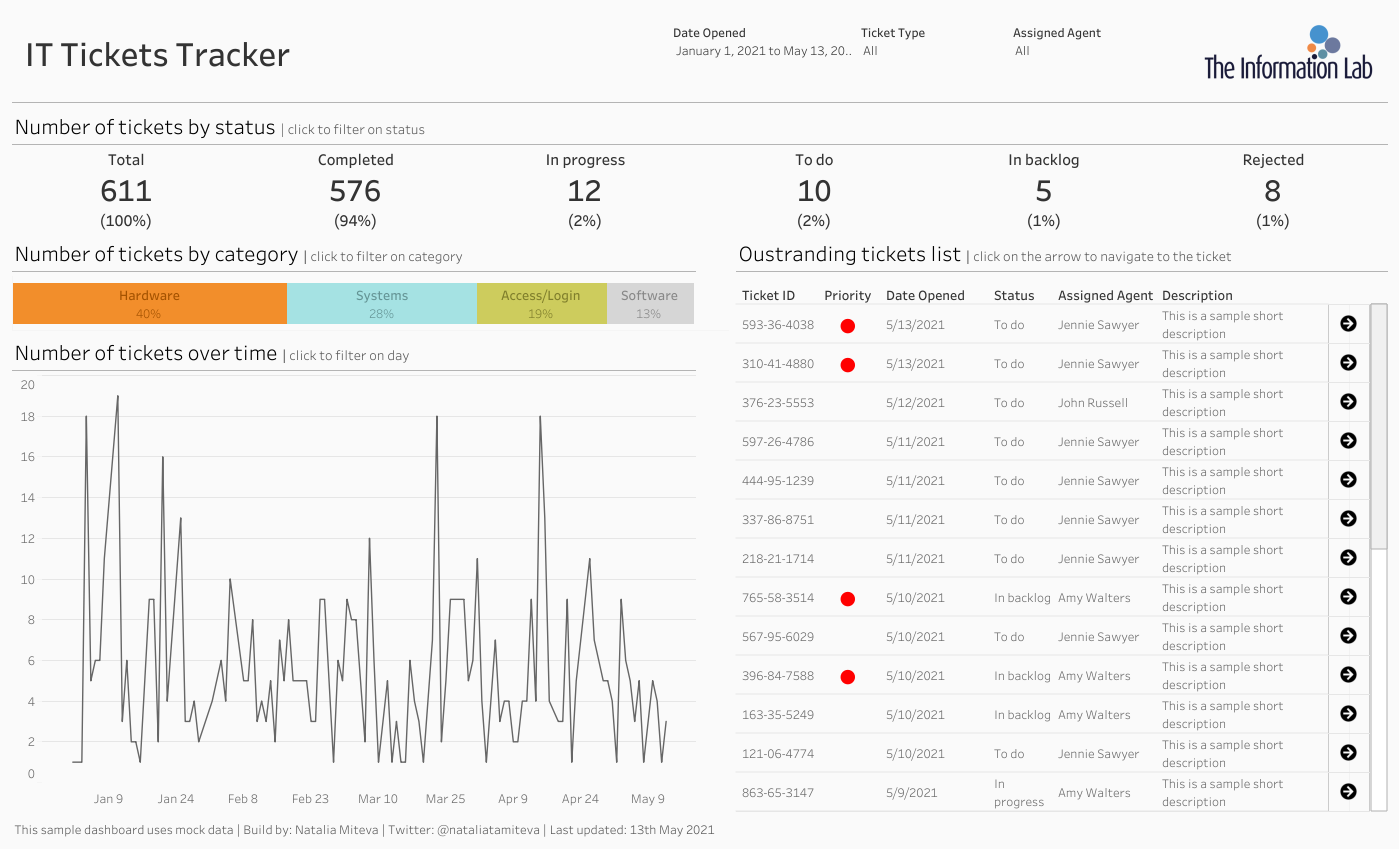Select the orange Hardware category bar

coord(150,304)
